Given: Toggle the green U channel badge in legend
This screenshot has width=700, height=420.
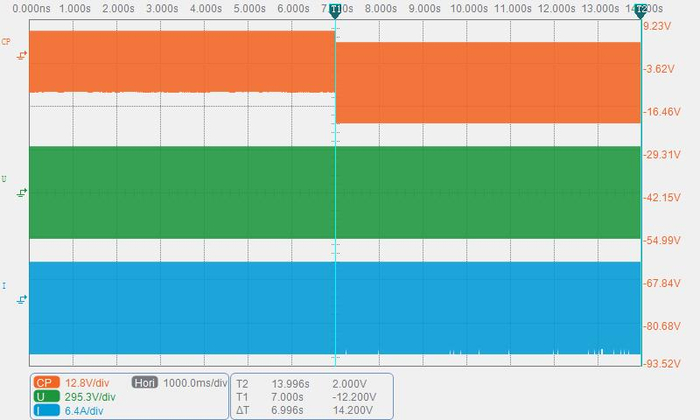Looking at the screenshot, I should [46, 397].
